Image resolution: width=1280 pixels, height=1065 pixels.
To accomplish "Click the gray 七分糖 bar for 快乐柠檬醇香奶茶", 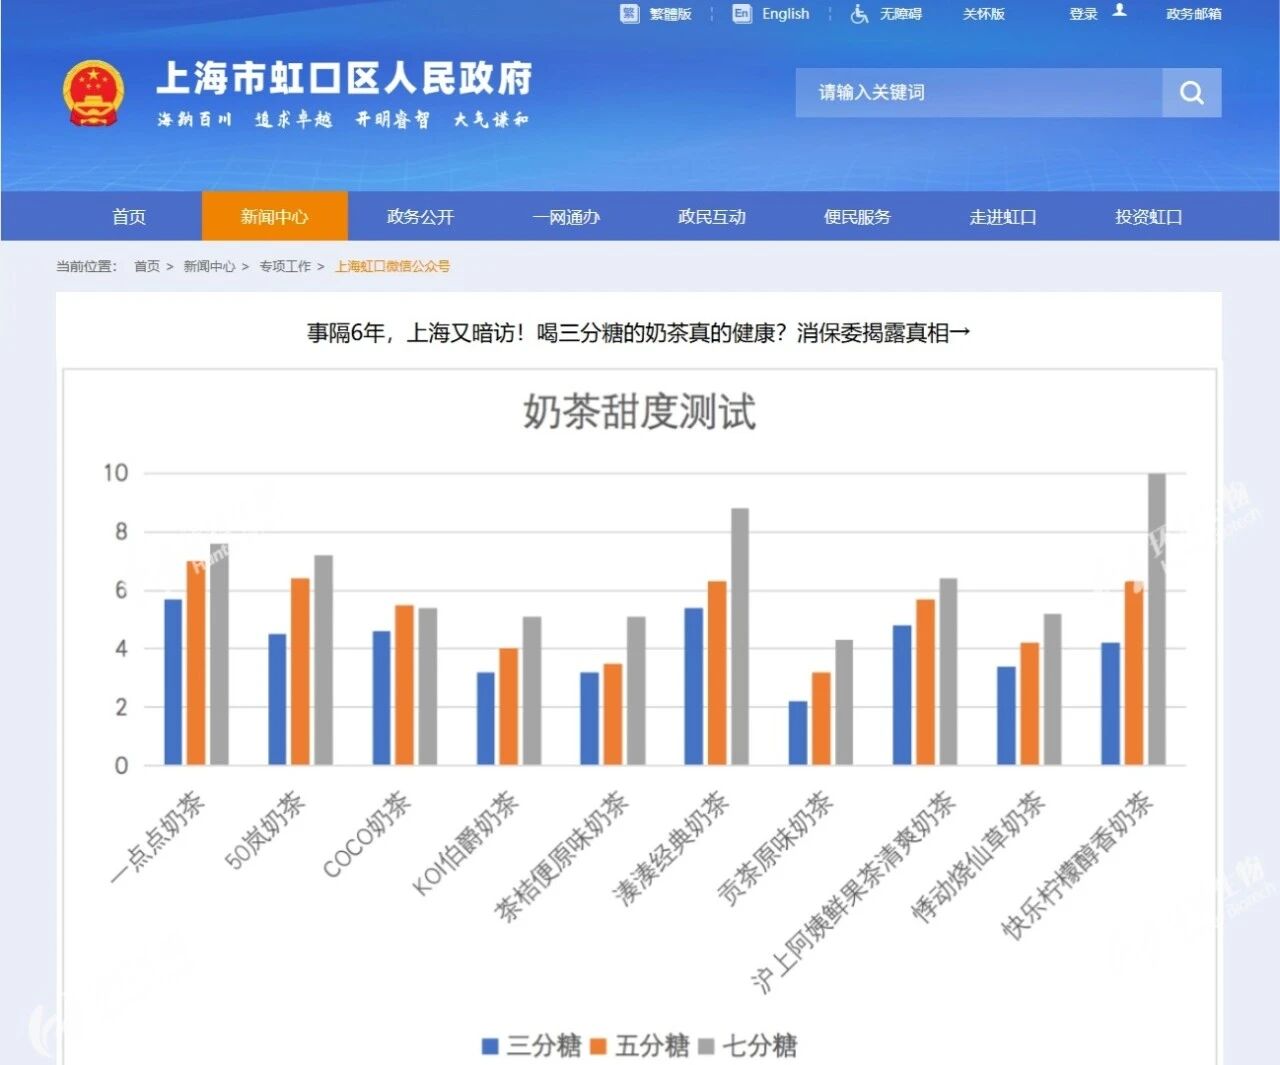I will click(1157, 619).
